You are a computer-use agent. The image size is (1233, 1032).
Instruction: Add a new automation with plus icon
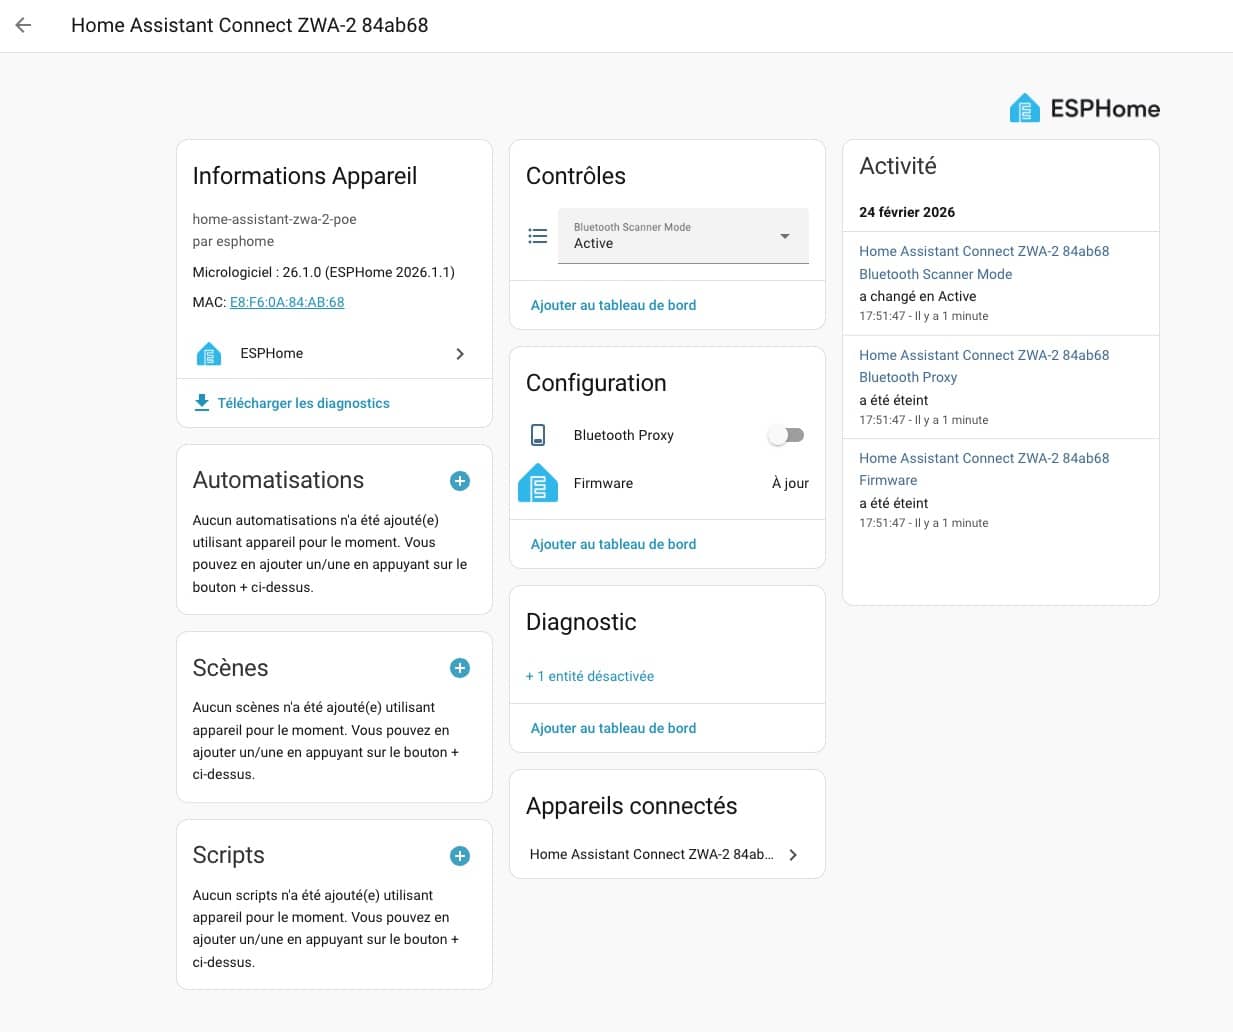click(x=460, y=481)
